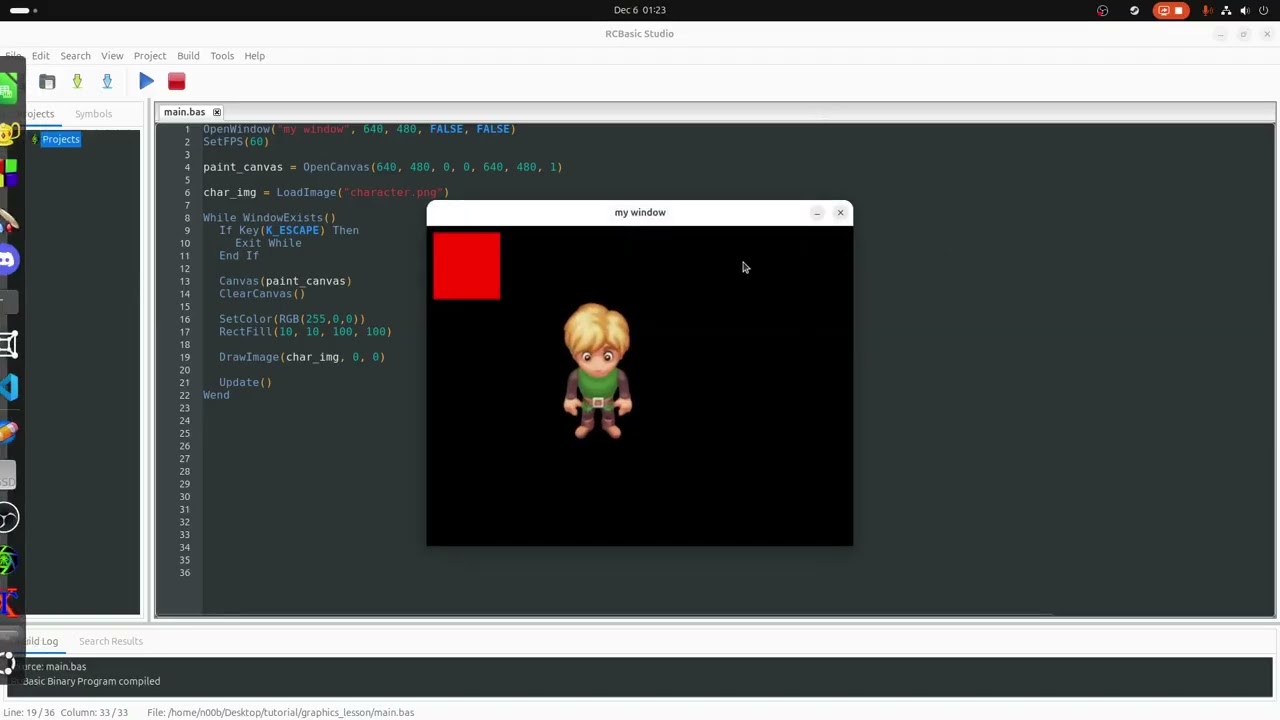1280x720 pixels.
Task: Run the program with the blue play icon
Action: (146, 81)
